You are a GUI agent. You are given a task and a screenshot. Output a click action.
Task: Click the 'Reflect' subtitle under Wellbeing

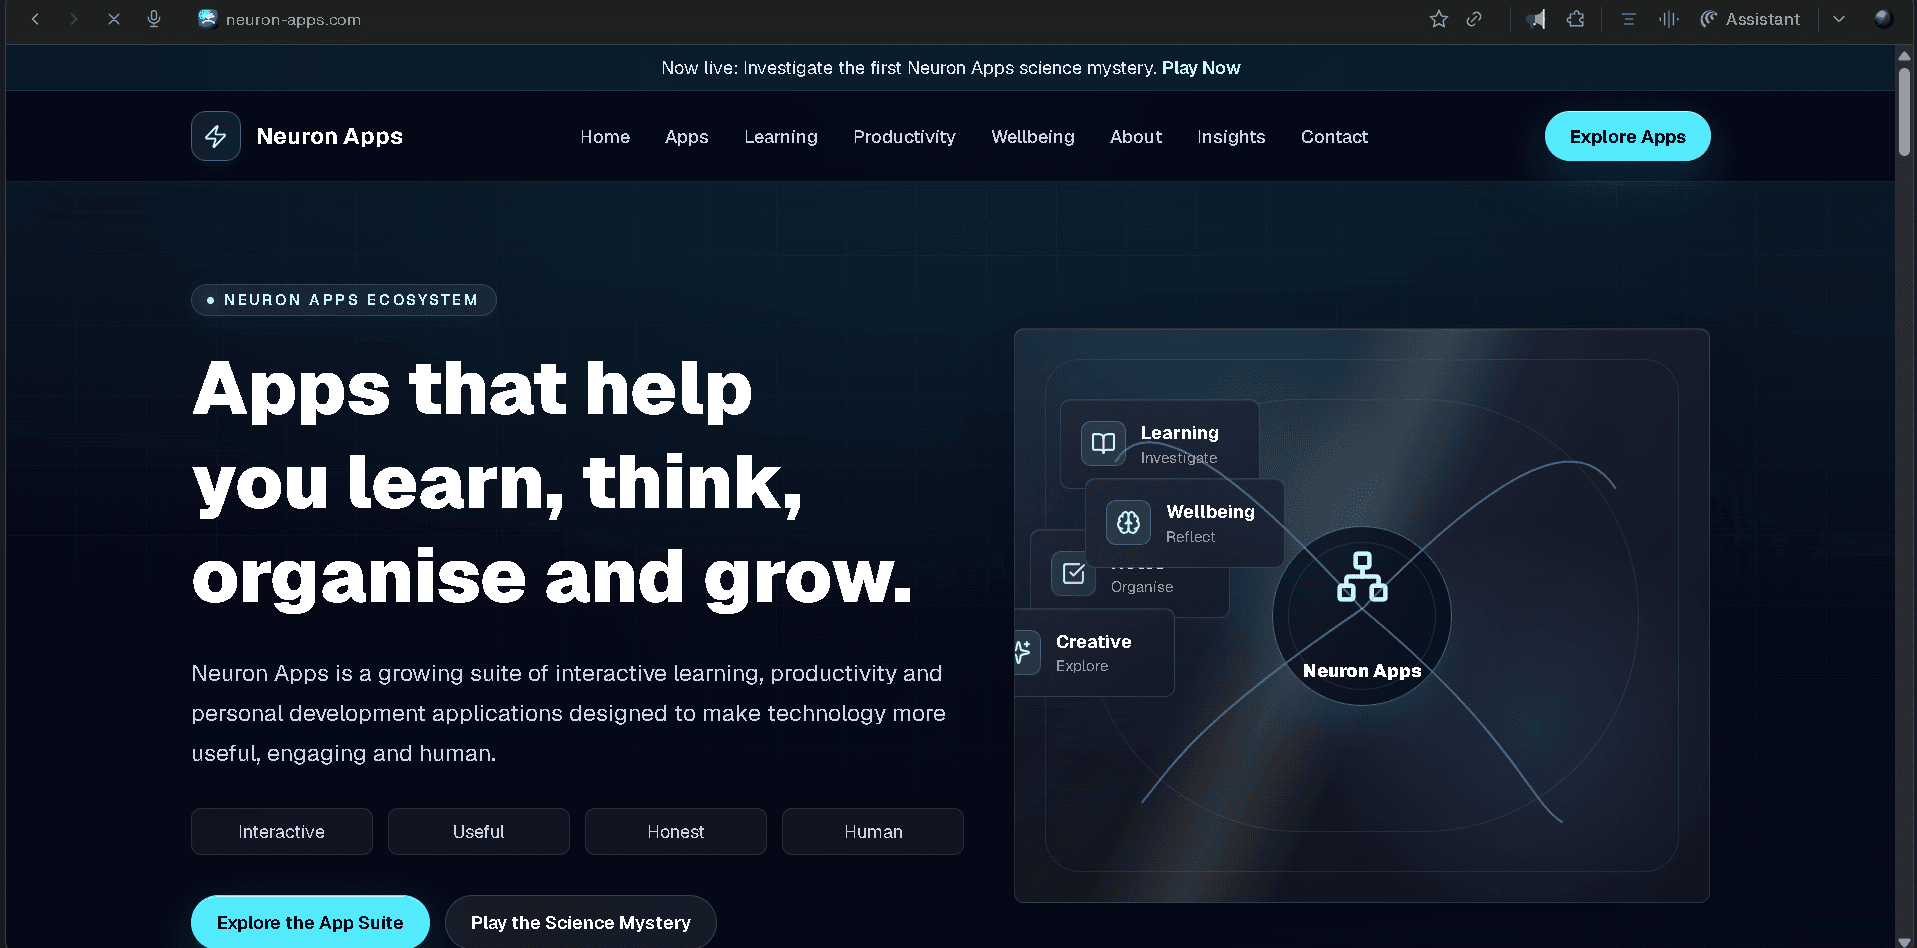(x=1191, y=537)
